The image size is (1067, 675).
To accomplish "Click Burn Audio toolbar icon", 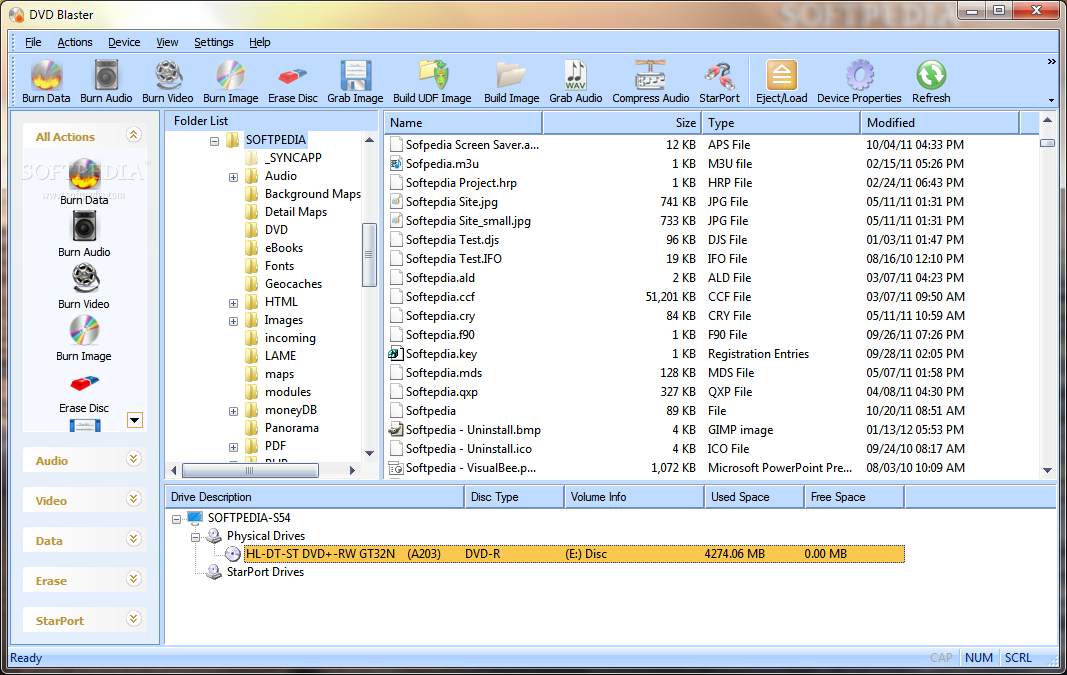I will coord(106,82).
